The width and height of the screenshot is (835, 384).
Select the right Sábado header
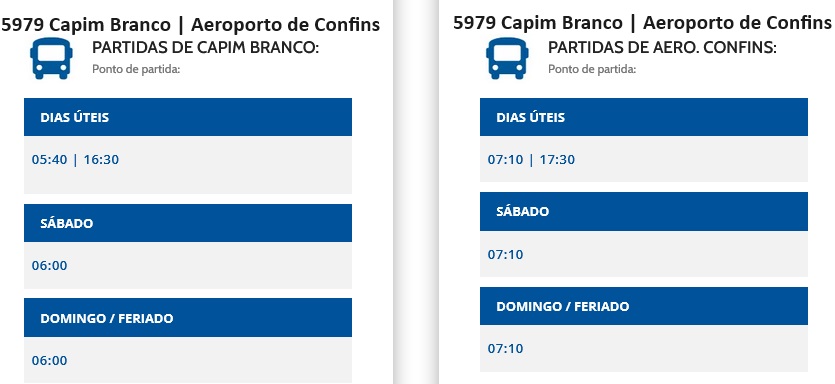click(644, 211)
